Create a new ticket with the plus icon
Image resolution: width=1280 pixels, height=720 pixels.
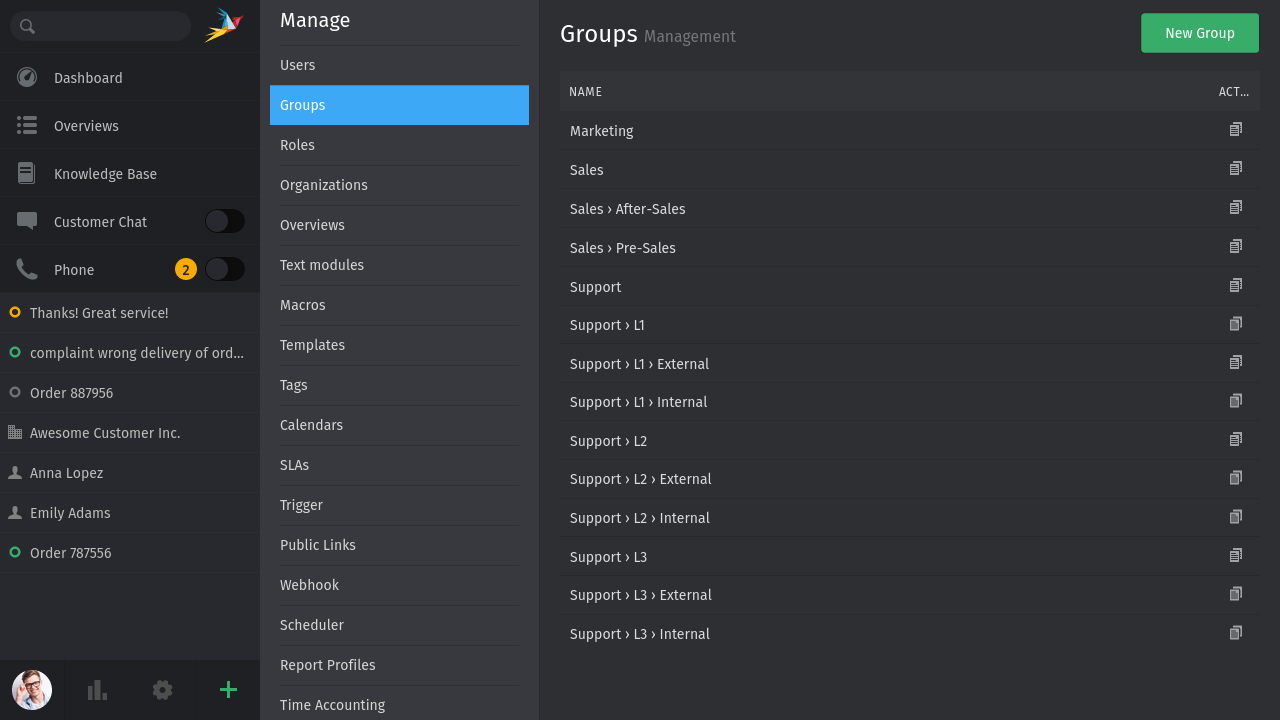(228, 689)
